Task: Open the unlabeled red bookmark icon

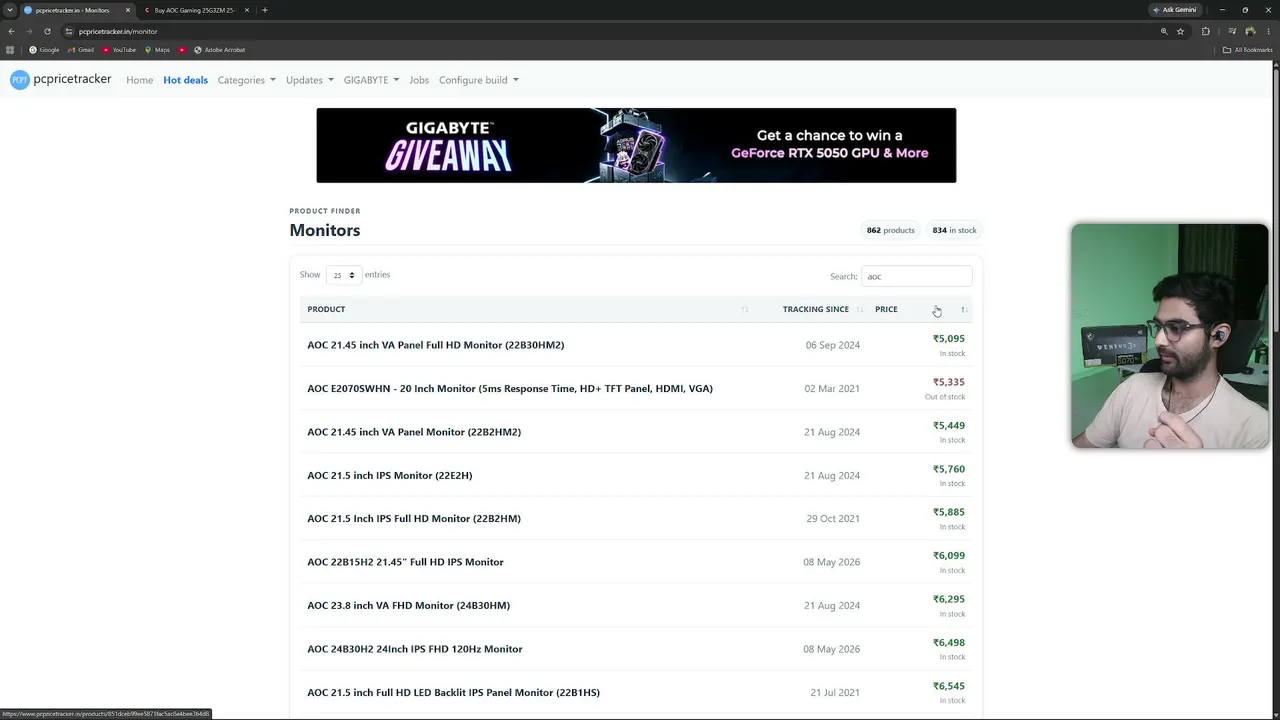Action: [x=182, y=50]
